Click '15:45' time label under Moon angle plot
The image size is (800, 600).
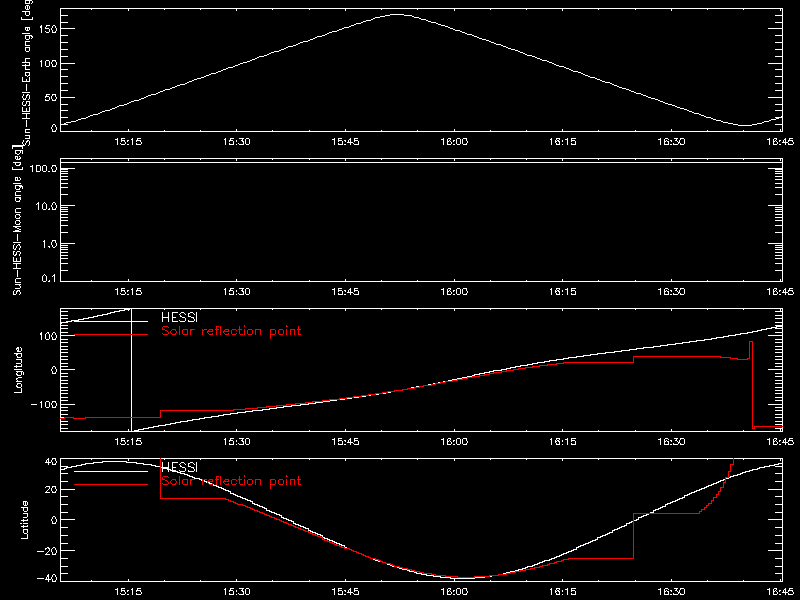click(345, 292)
